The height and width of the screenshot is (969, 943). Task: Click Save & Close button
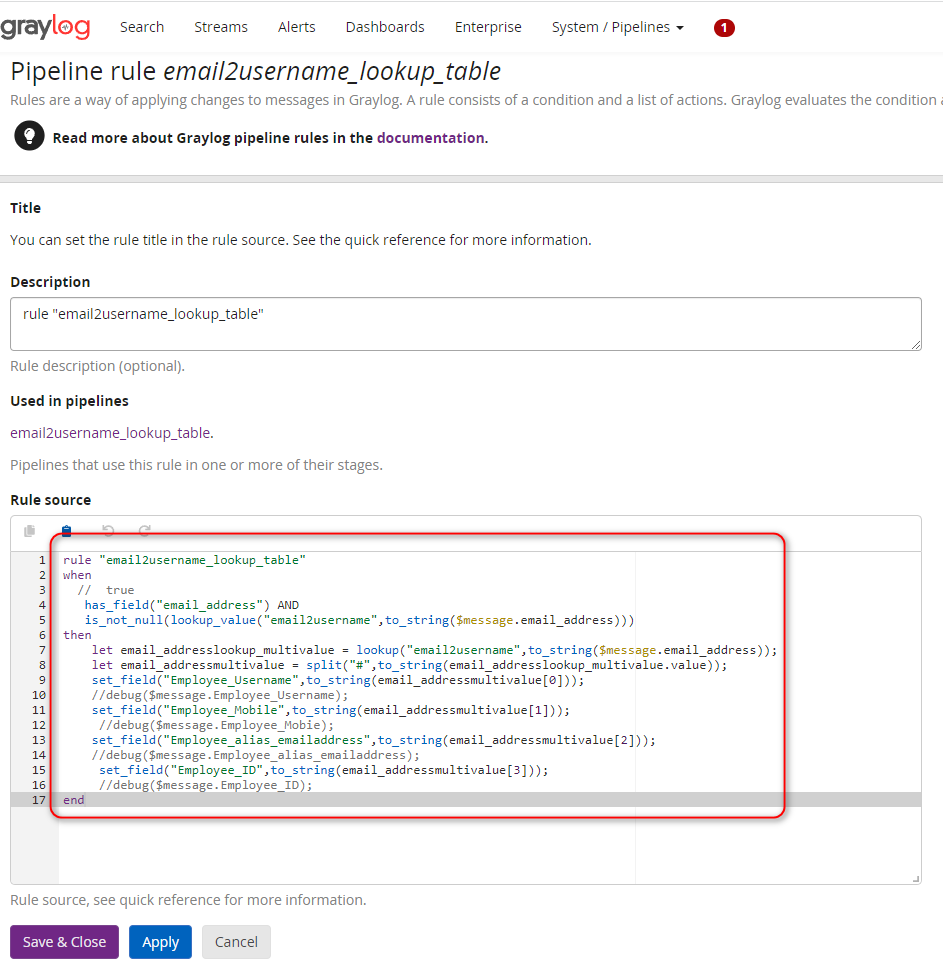[x=64, y=942]
